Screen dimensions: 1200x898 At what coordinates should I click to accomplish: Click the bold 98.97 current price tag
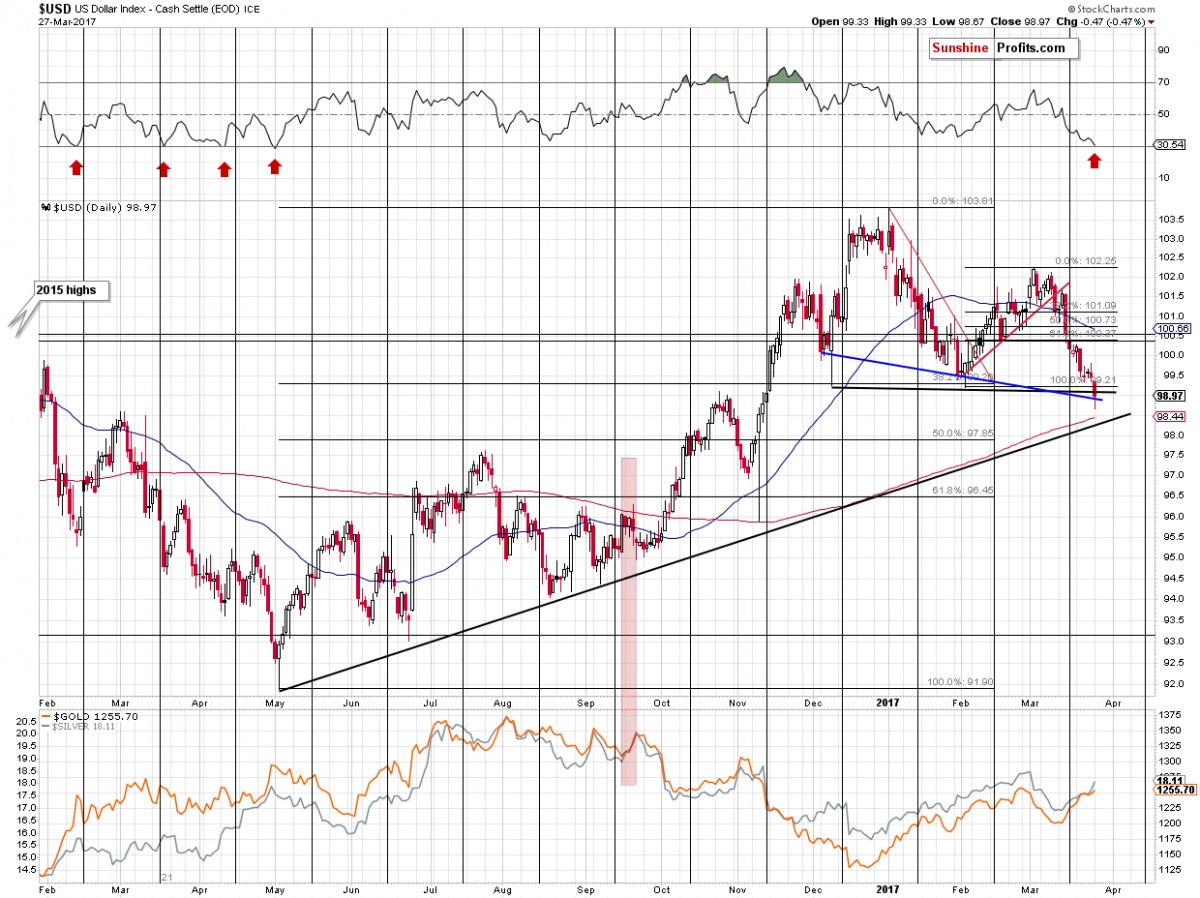click(1168, 395)
